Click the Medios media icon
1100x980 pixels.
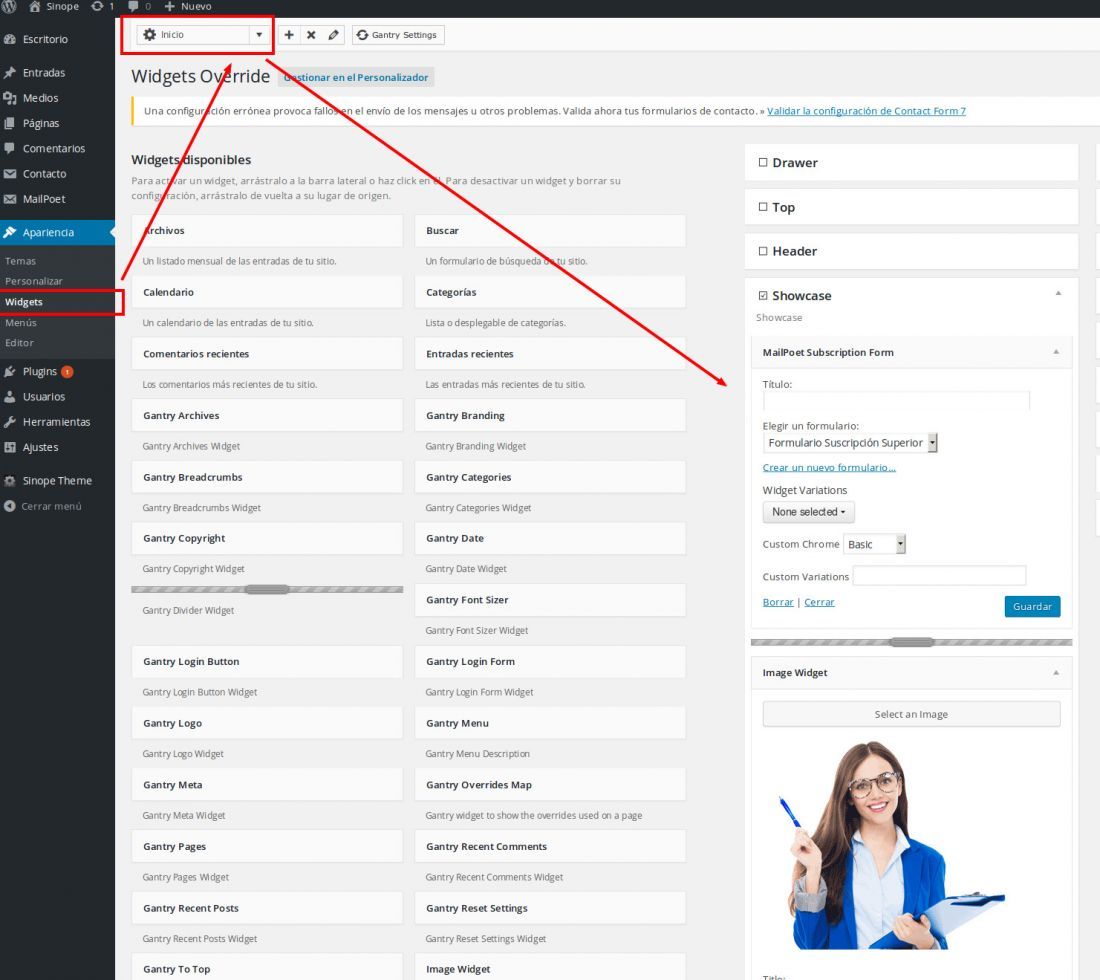(10, 98)
